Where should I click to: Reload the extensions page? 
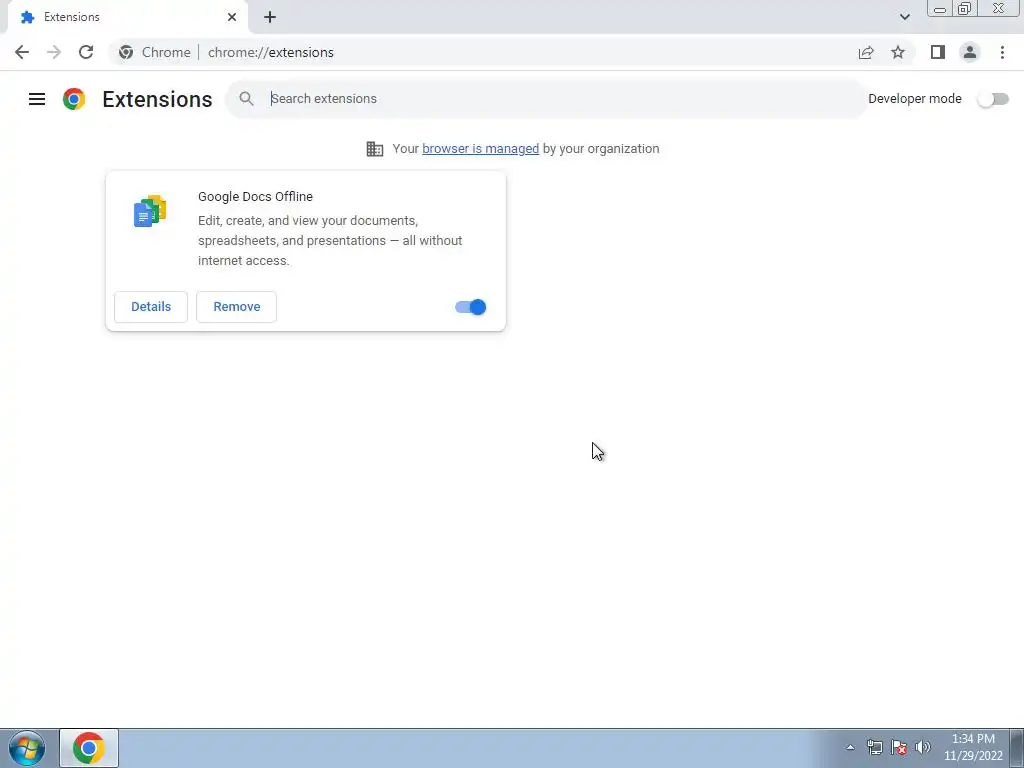tap(86, 52)
